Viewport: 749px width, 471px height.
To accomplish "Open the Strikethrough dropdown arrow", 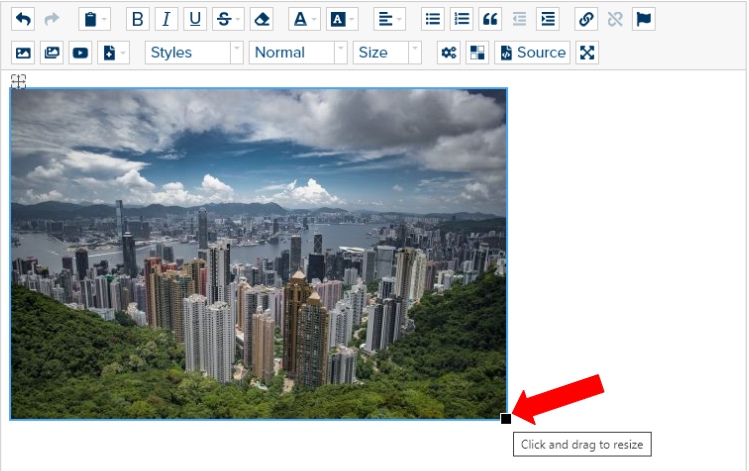I will (x=239, y=20).
